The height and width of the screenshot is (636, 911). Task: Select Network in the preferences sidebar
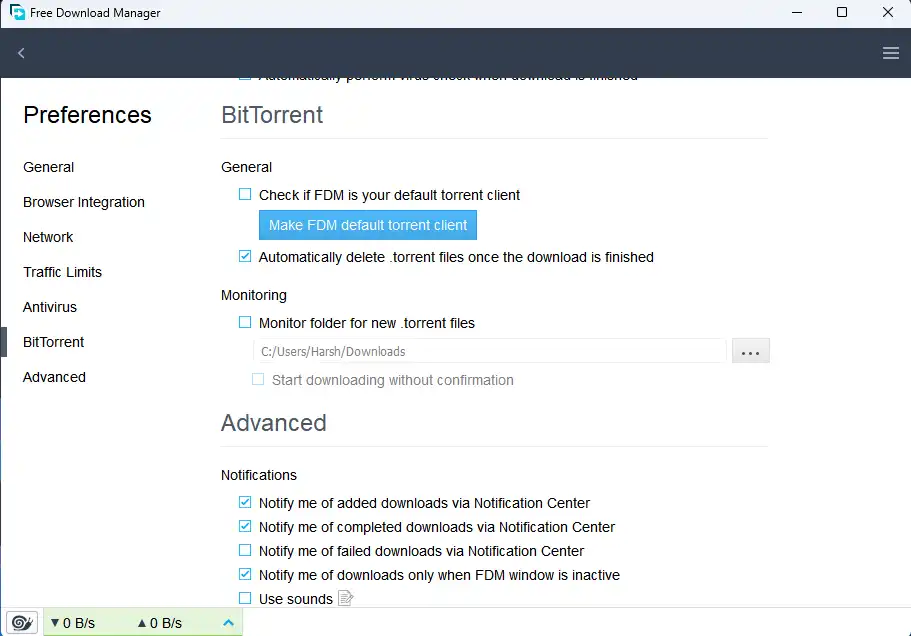(48, 237)
